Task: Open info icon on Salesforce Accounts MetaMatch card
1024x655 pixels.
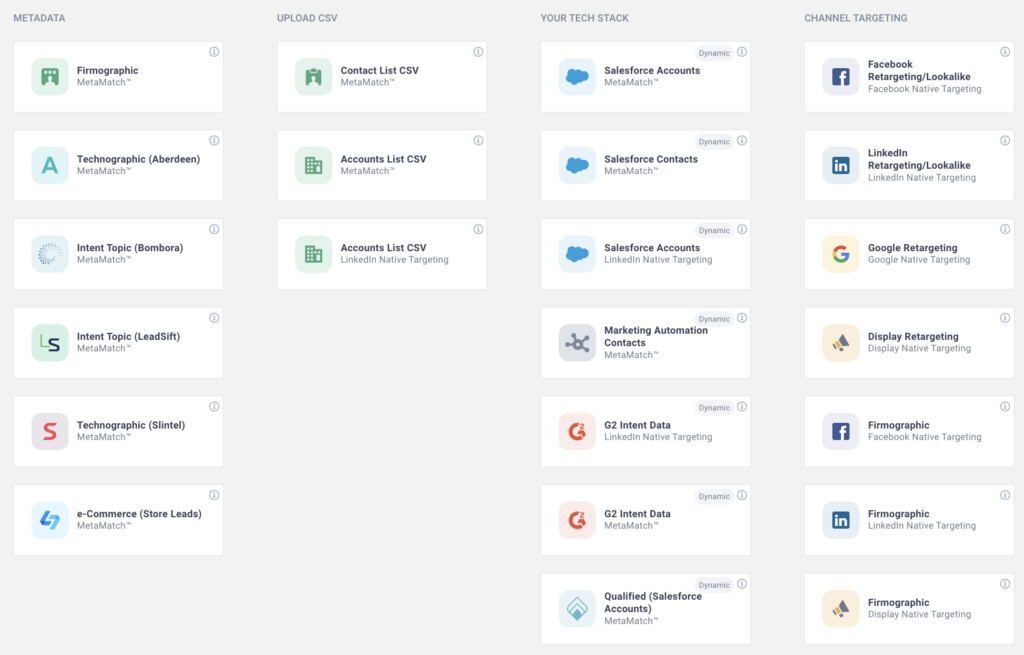Action: pyautogui.click(x=742, y=52)
